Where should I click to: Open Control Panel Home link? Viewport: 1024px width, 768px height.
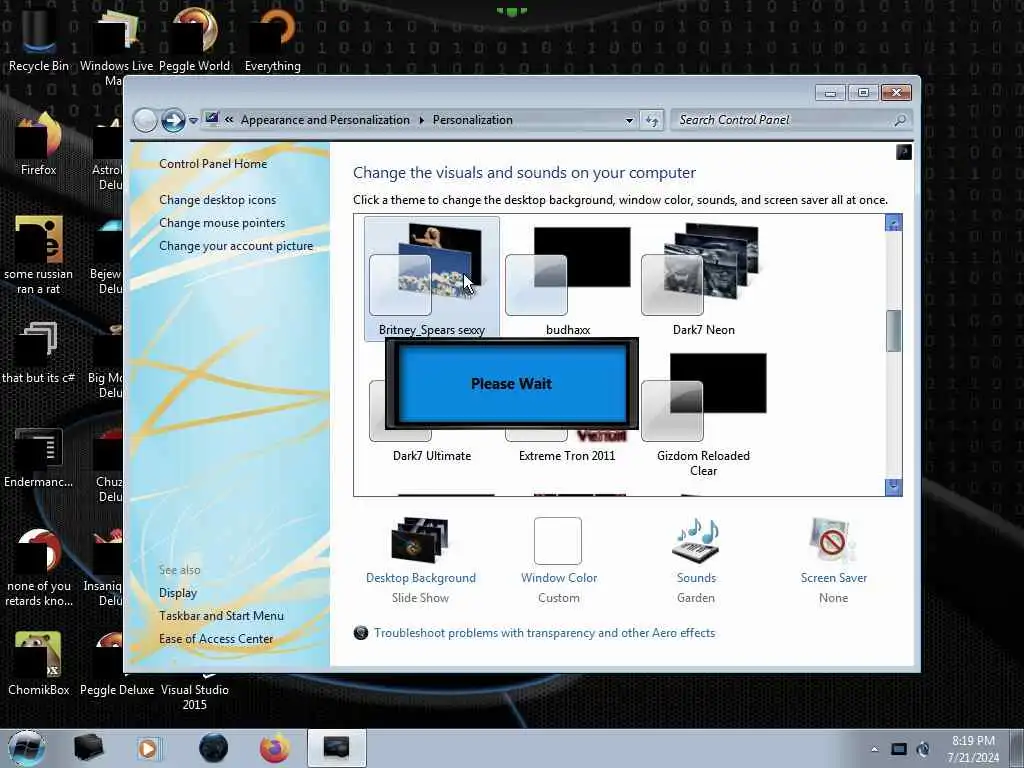(x=213, y=164)
